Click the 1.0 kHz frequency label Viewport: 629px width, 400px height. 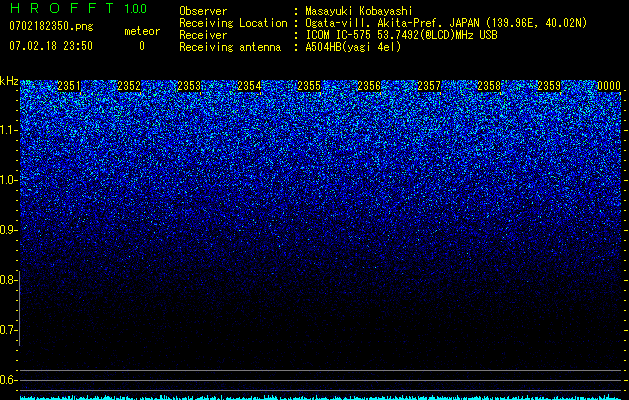point(8,180)
